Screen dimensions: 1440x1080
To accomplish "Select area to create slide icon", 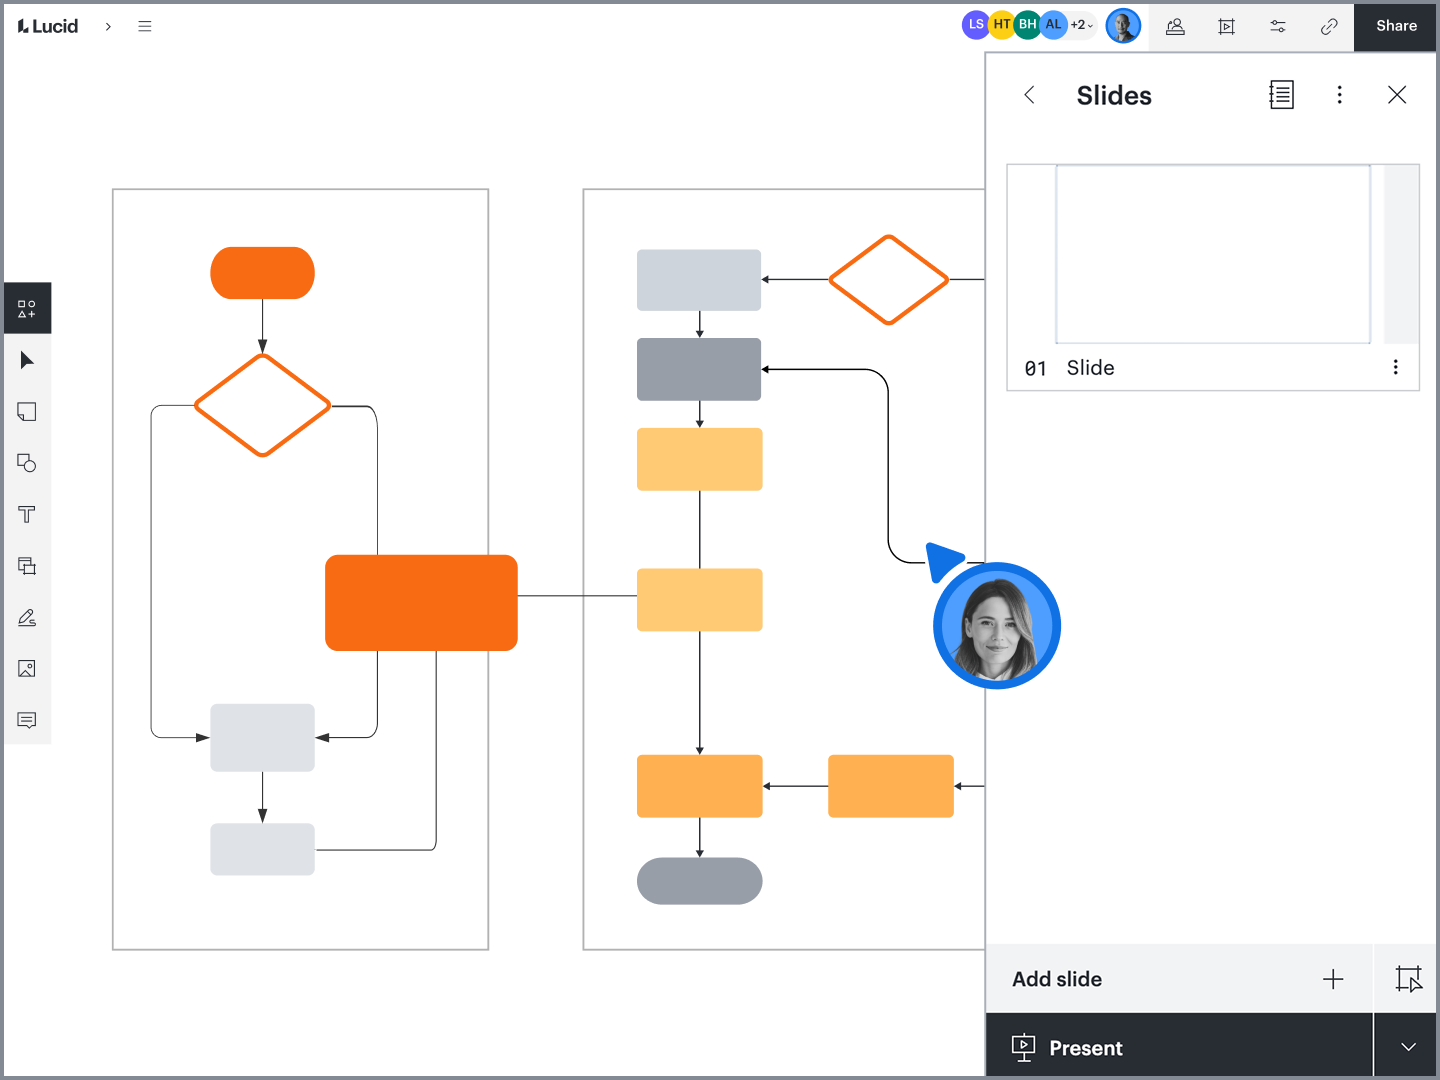I will click(x=1408, y=979).
